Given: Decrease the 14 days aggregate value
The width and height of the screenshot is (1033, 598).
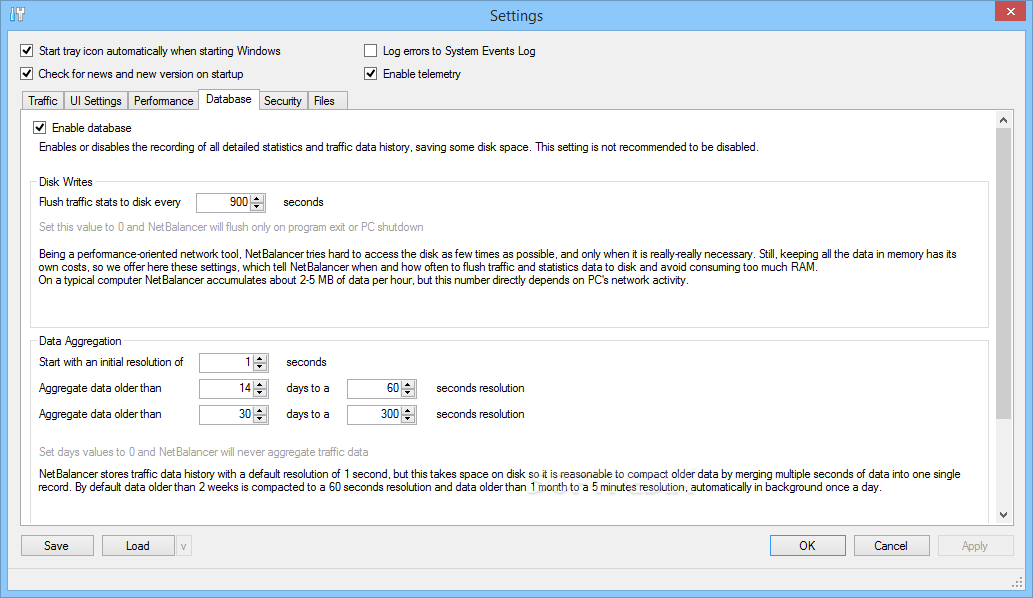Looking at the screenshot, I should click(260, 393).
